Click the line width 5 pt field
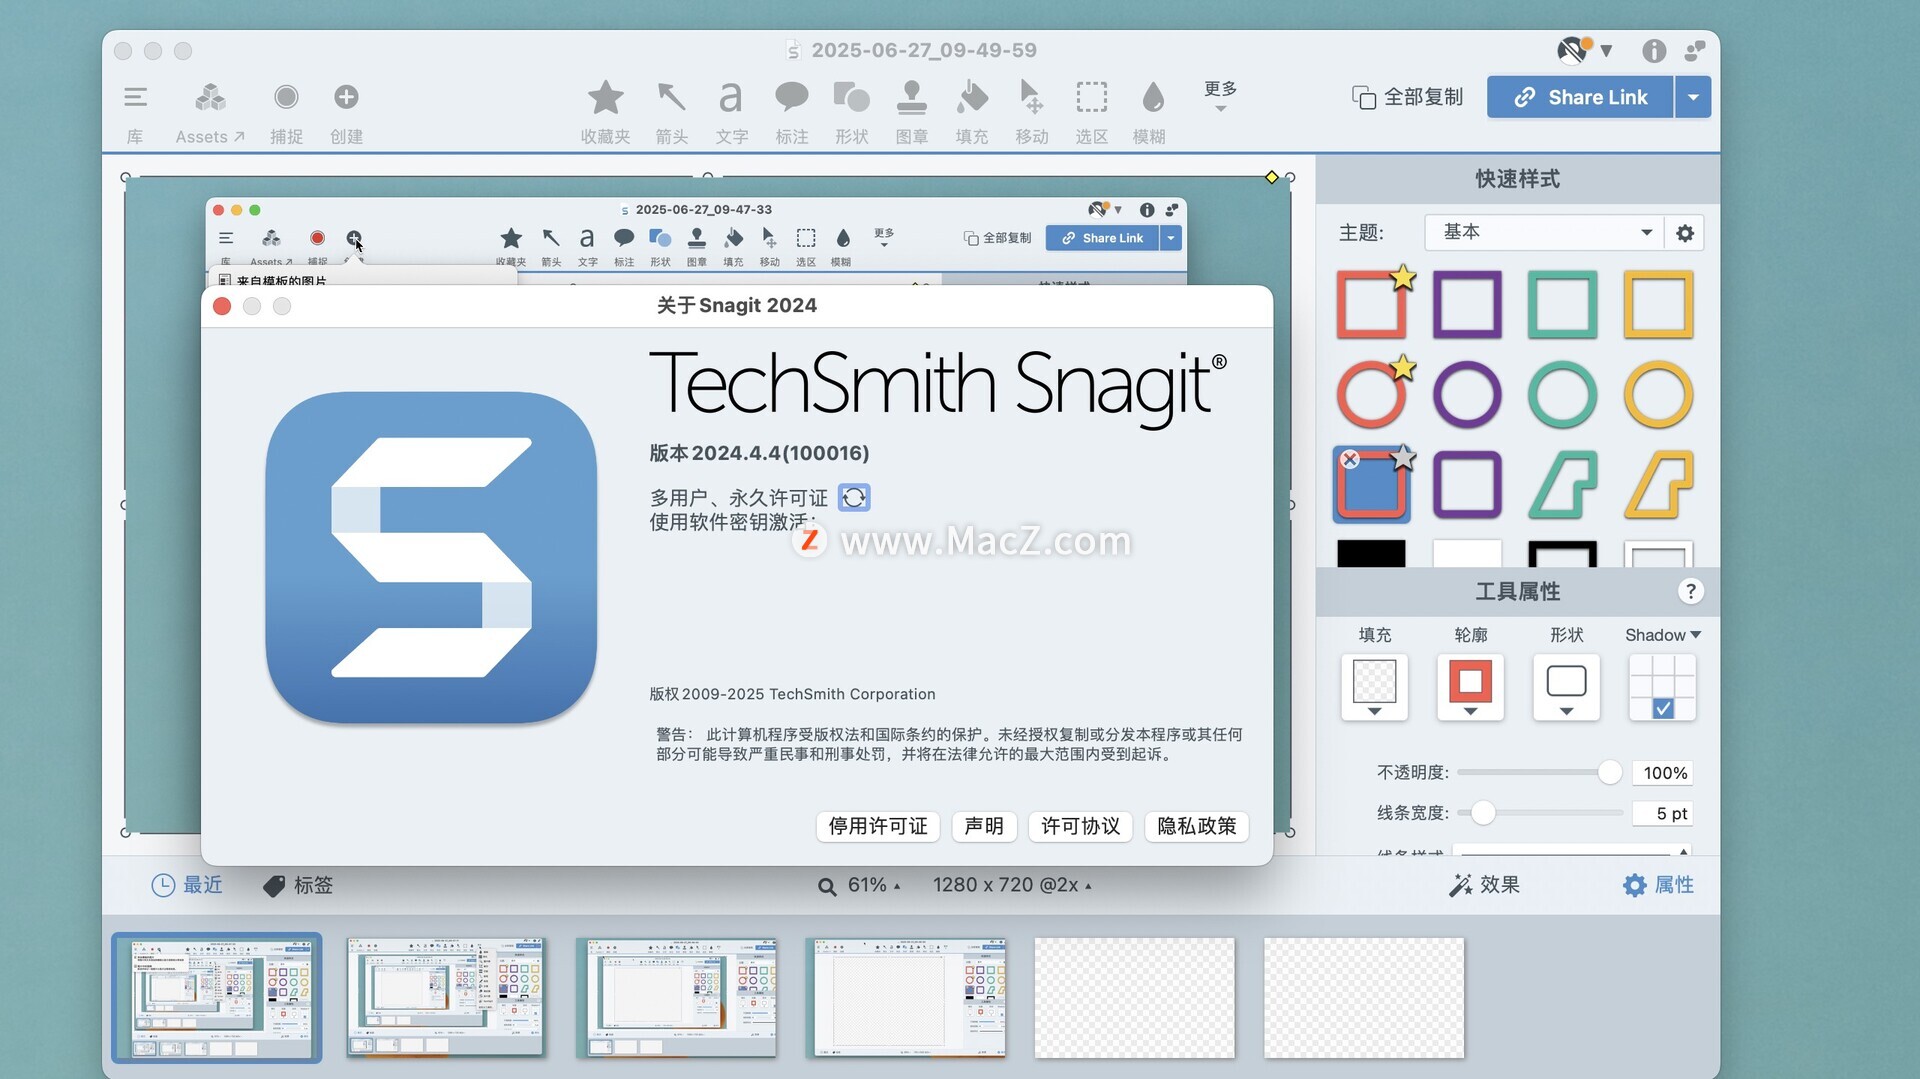The width and height of the screenshot is (1920, 1079). point(1664,813)
